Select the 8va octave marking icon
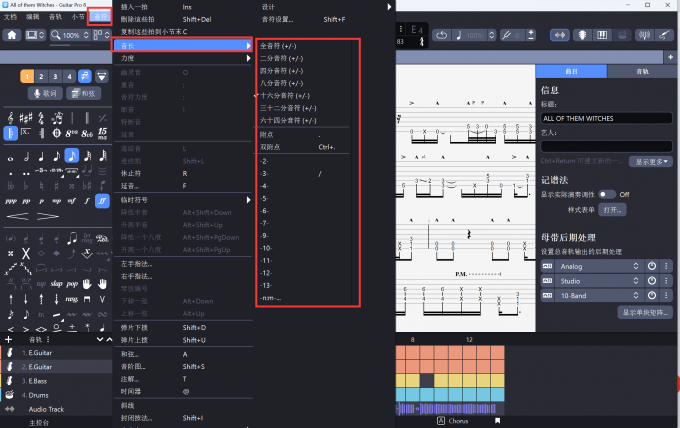Image resolution: width=680 pixels, height=428 pixels. (72, 133)
